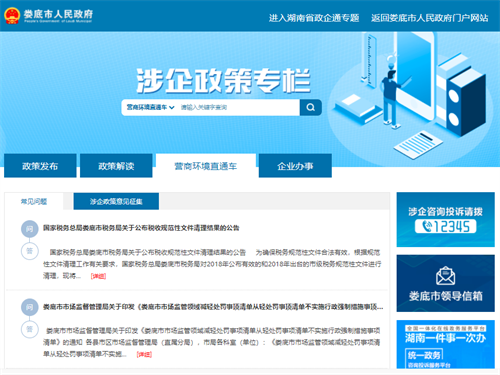The width and height of the screenshot is (500, 375).
Task: Select the 常见问题 tab
Action: pyautogui.click(x=34, y=201)
